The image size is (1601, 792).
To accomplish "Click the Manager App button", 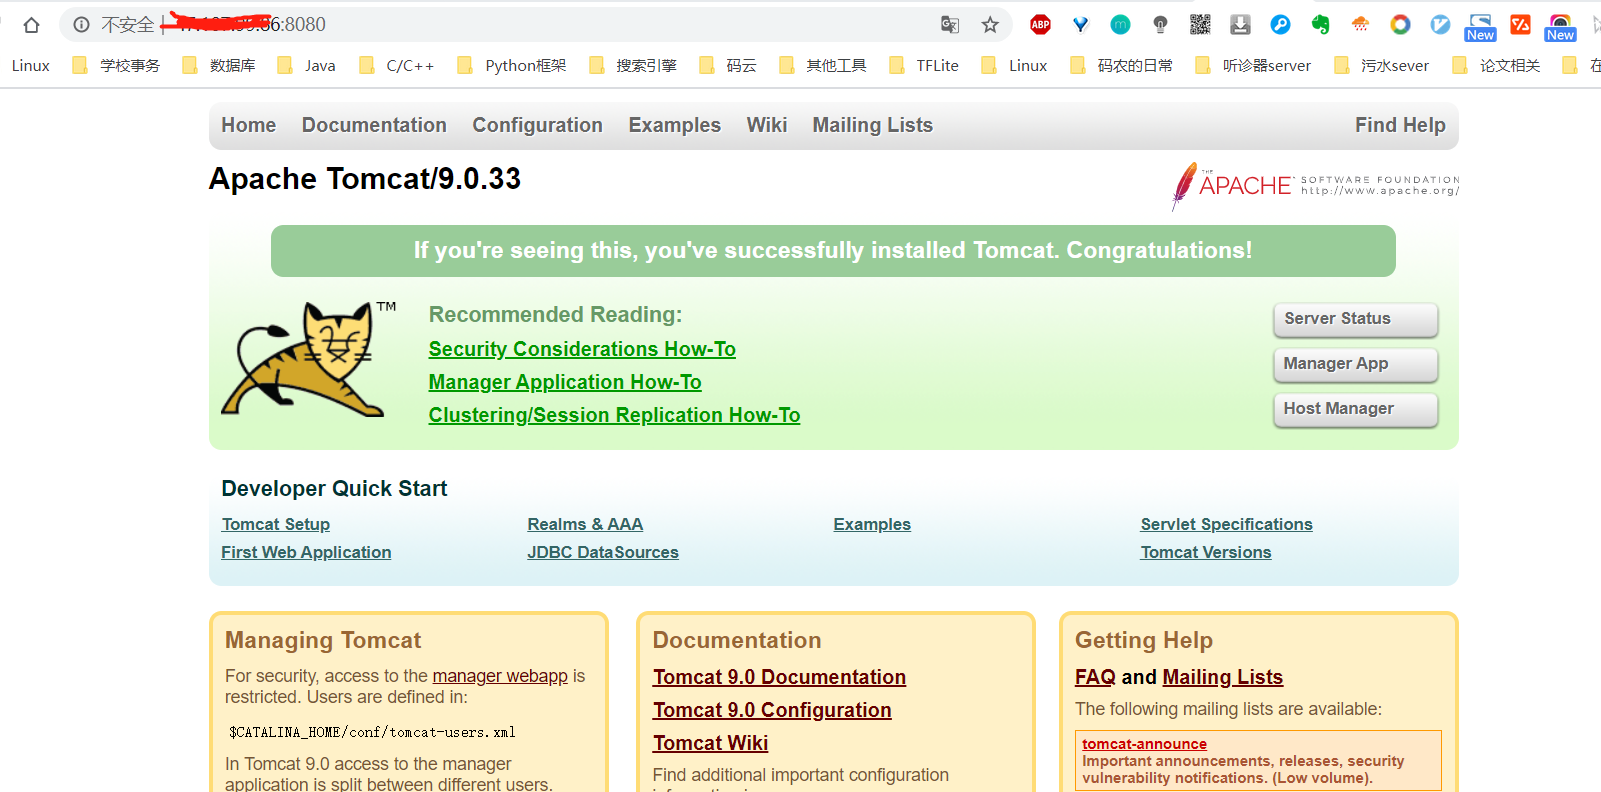I will point(1355,364).
